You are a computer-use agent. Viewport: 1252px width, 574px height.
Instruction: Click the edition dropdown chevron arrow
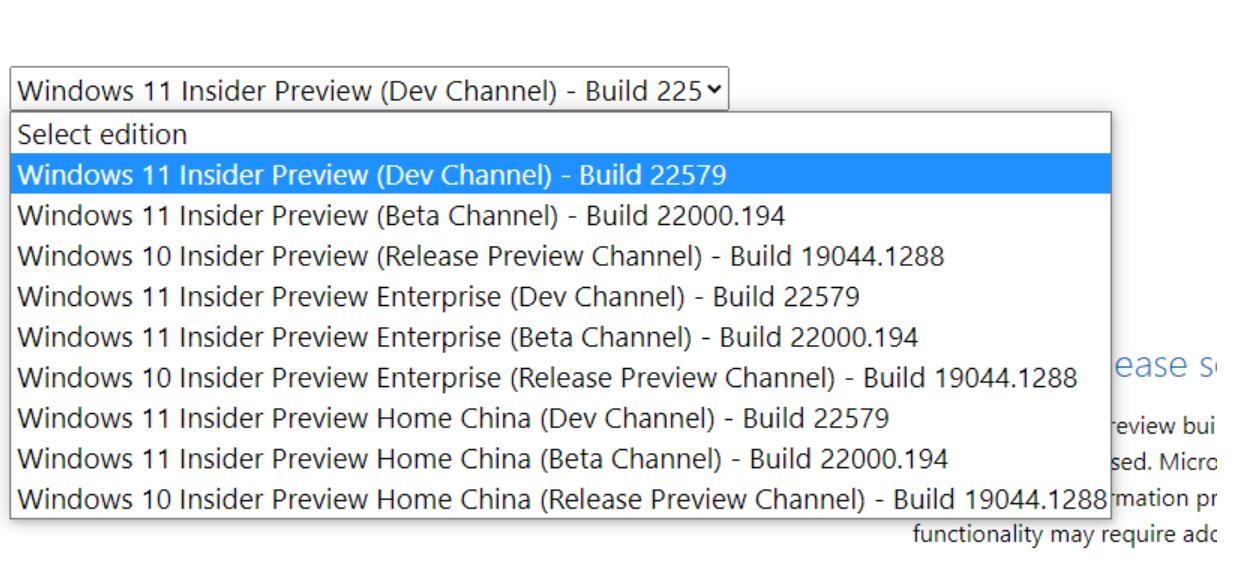coord(713,90)
